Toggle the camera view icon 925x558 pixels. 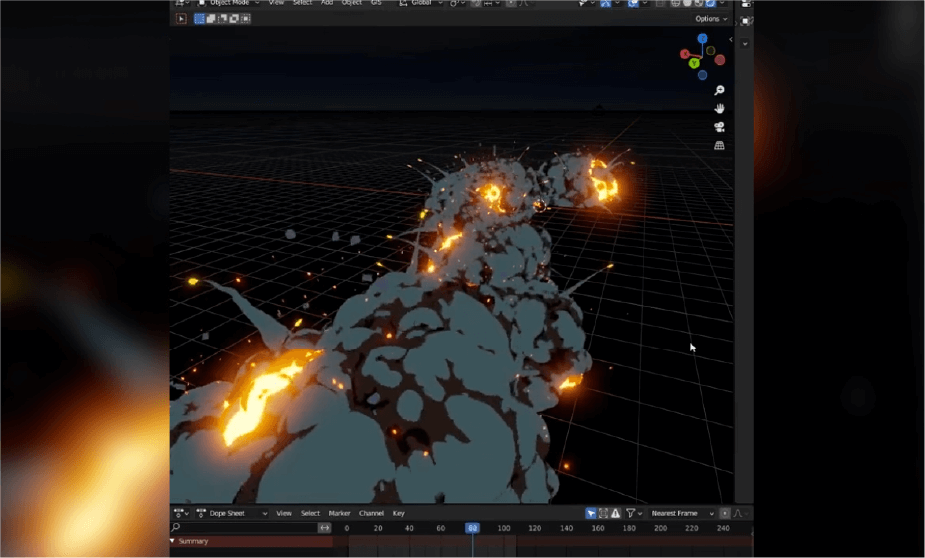(719, 127)
